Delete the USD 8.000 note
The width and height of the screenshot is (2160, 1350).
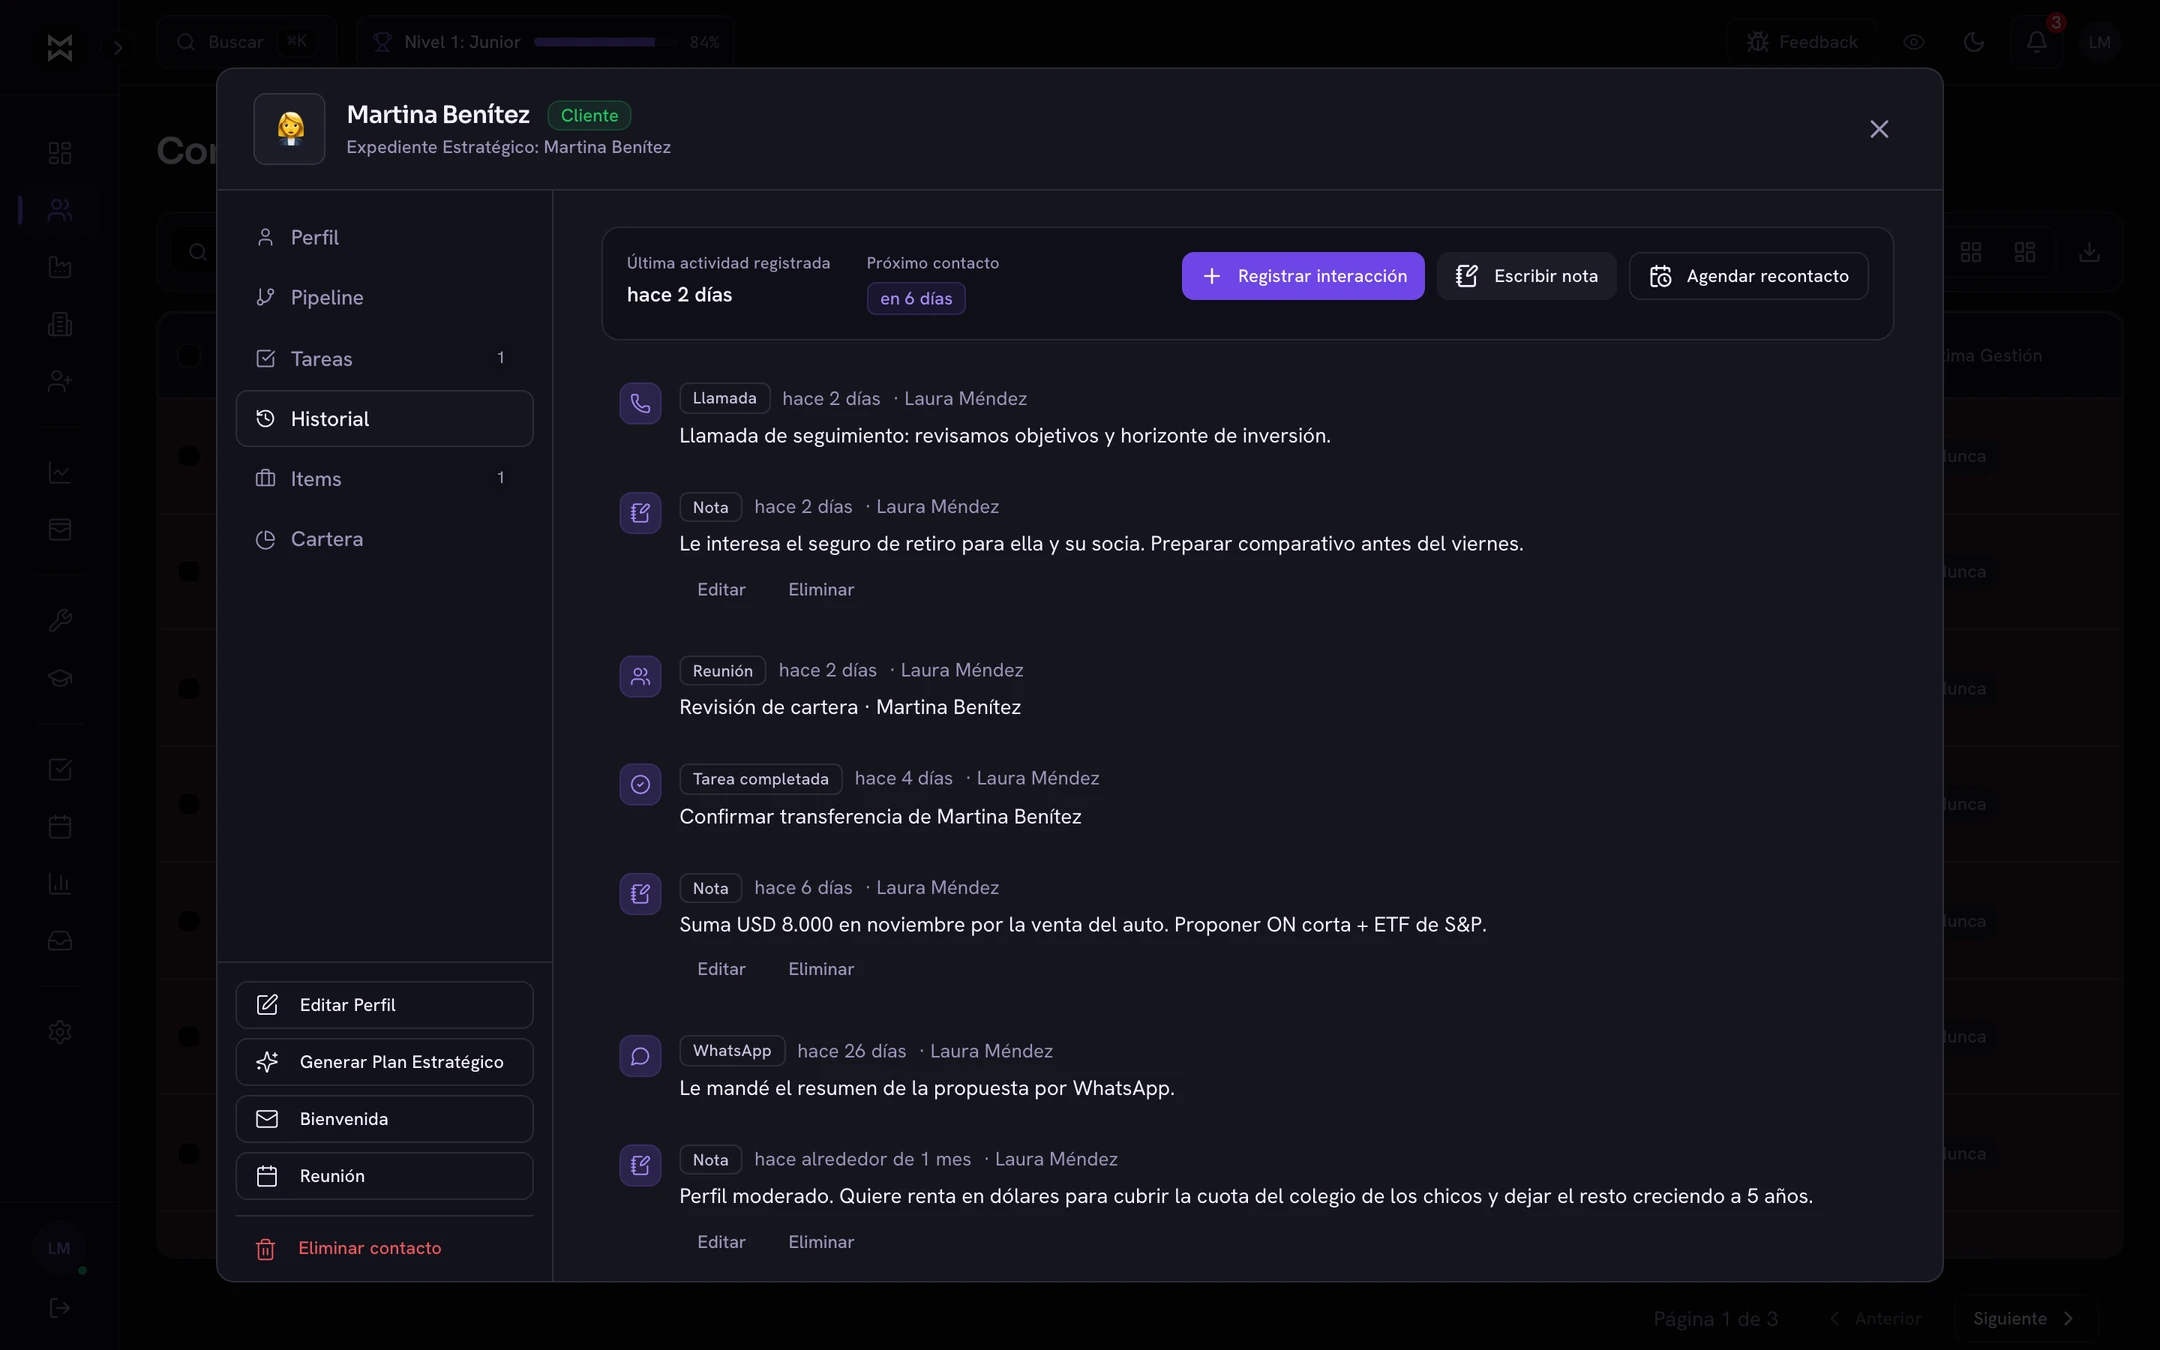click(x=821, y=969)
